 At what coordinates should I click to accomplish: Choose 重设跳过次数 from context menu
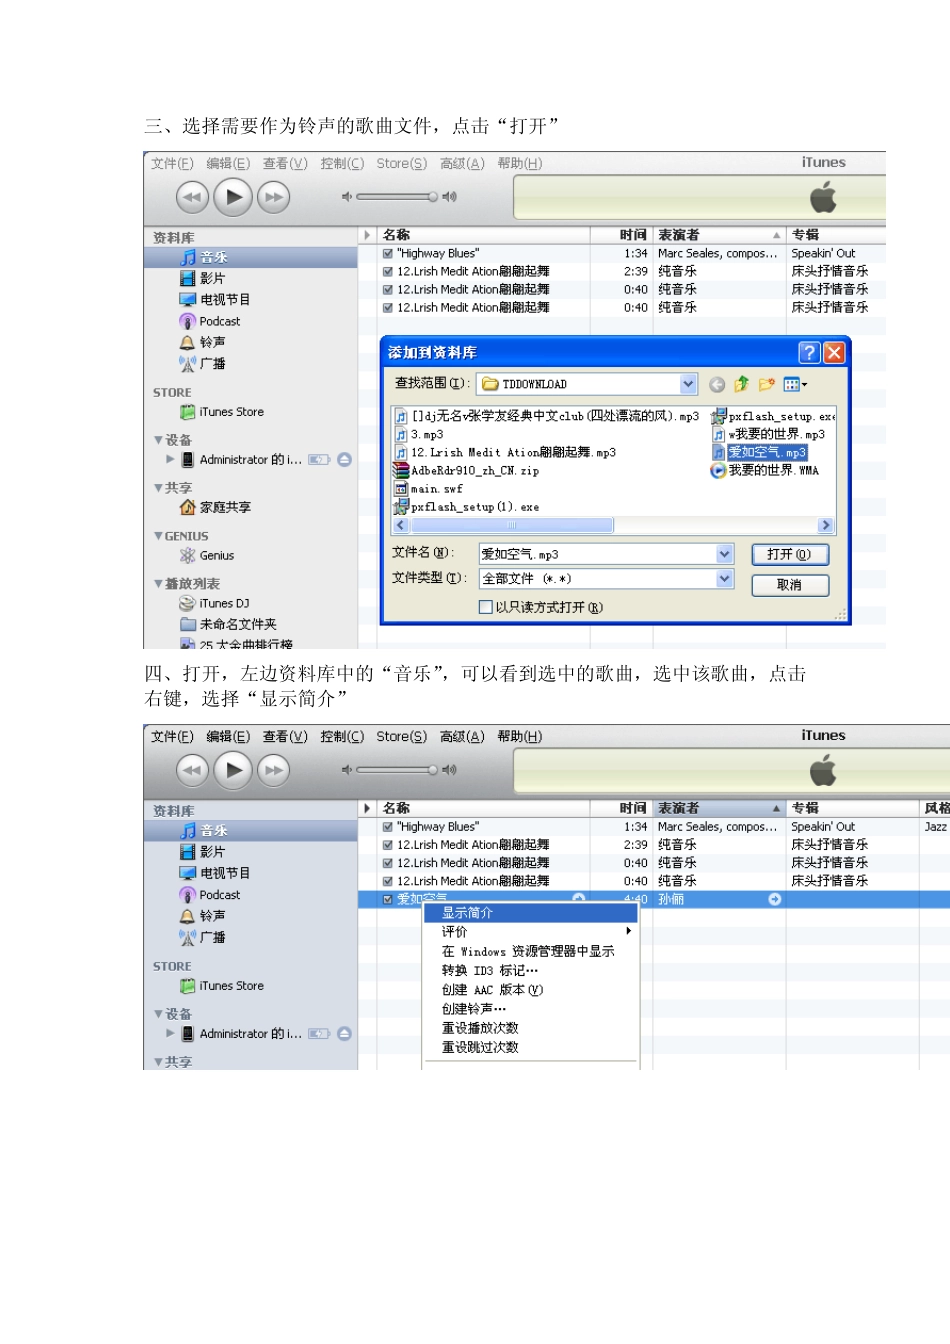coord(531,1048)
